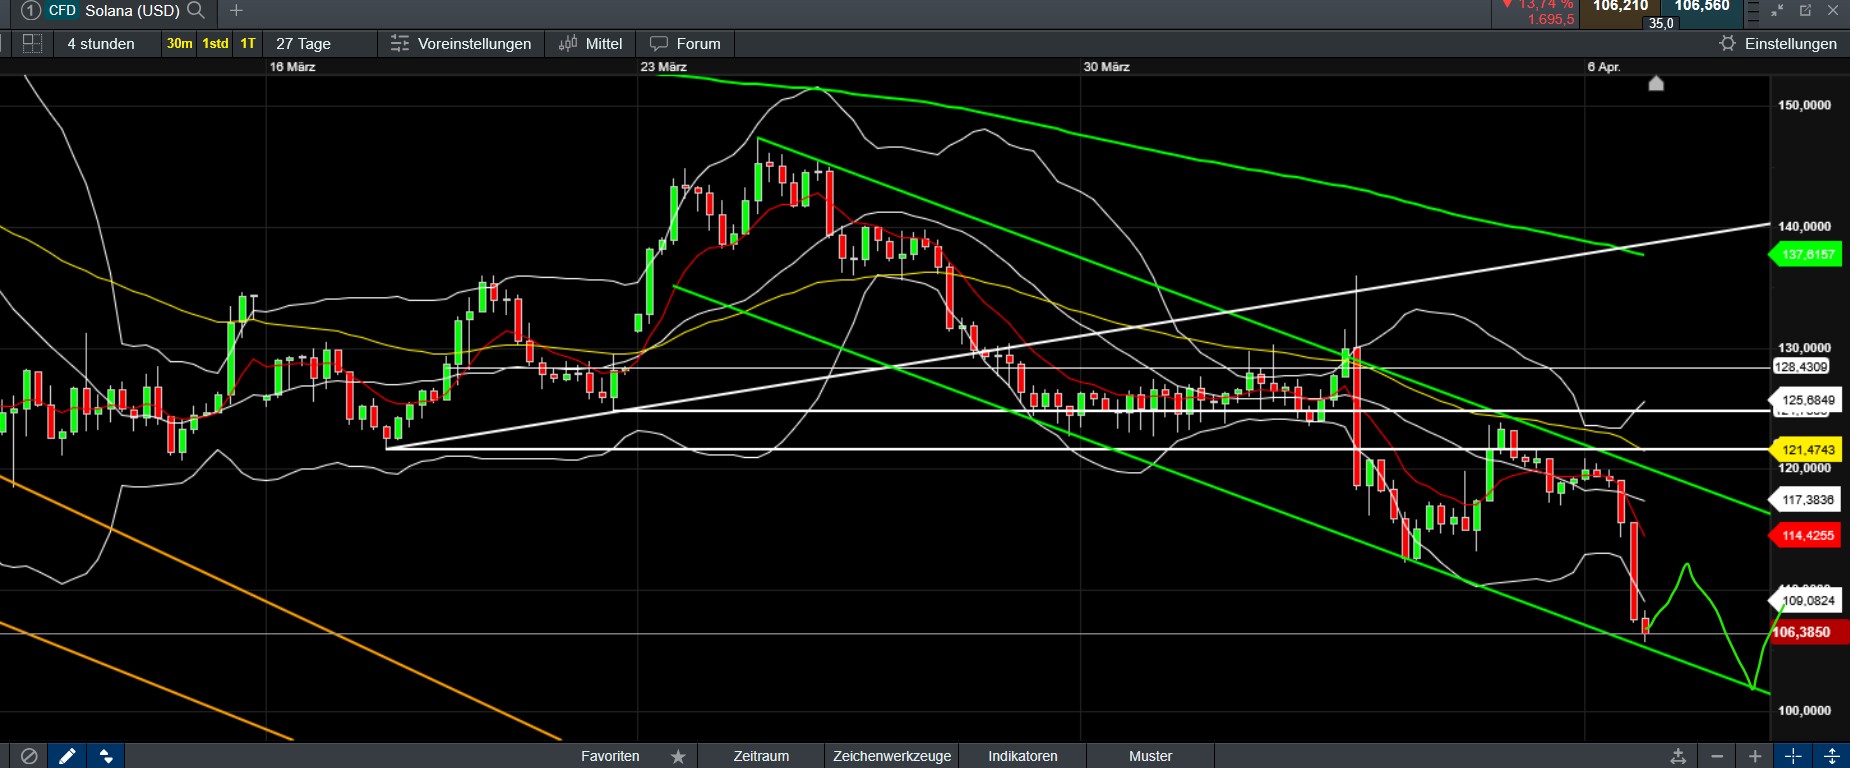Image resolution: width=1850 pixels, height=768 pixels.
Task: Click the disable drawings circle-slash icon
Action: pos(29,756)
